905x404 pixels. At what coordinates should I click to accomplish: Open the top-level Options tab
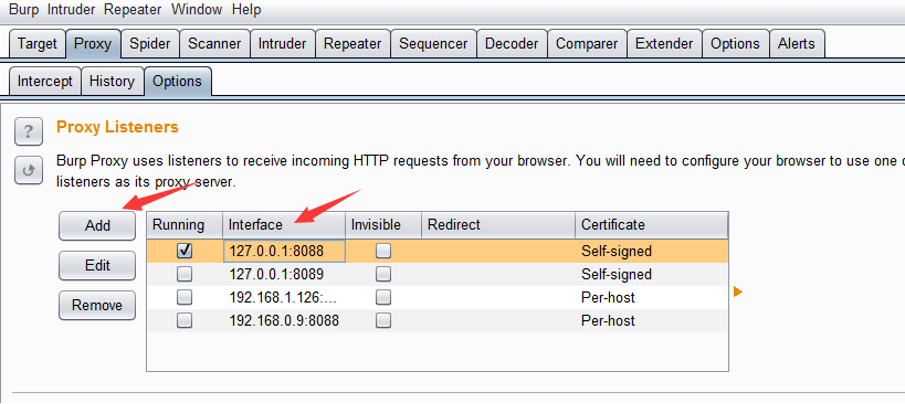click(735, 44)
